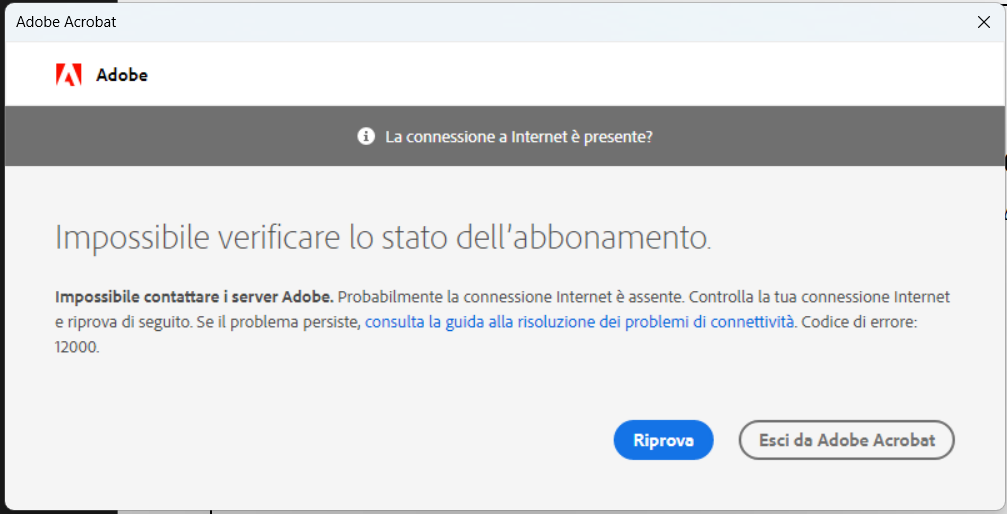1007x514 pixels.
Task: Click the sentence "Probabilmente la connessione Internet è assente"
Action: click(x=511, y=297)
